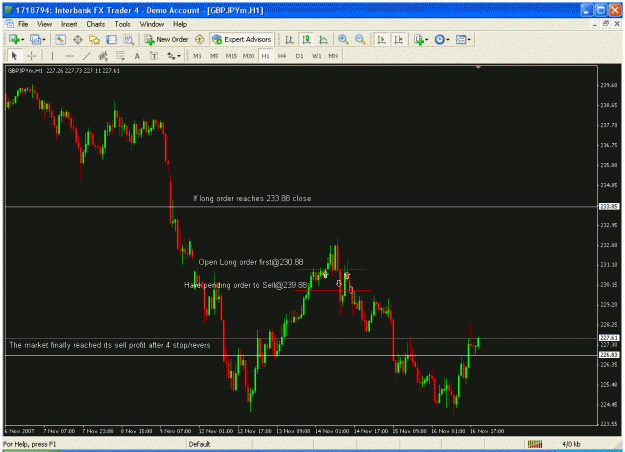Image resolution: width=625 pixels, height=452 pixels.
Task: Click the 233.85 price level tag
Action: (x=609, y=206)
